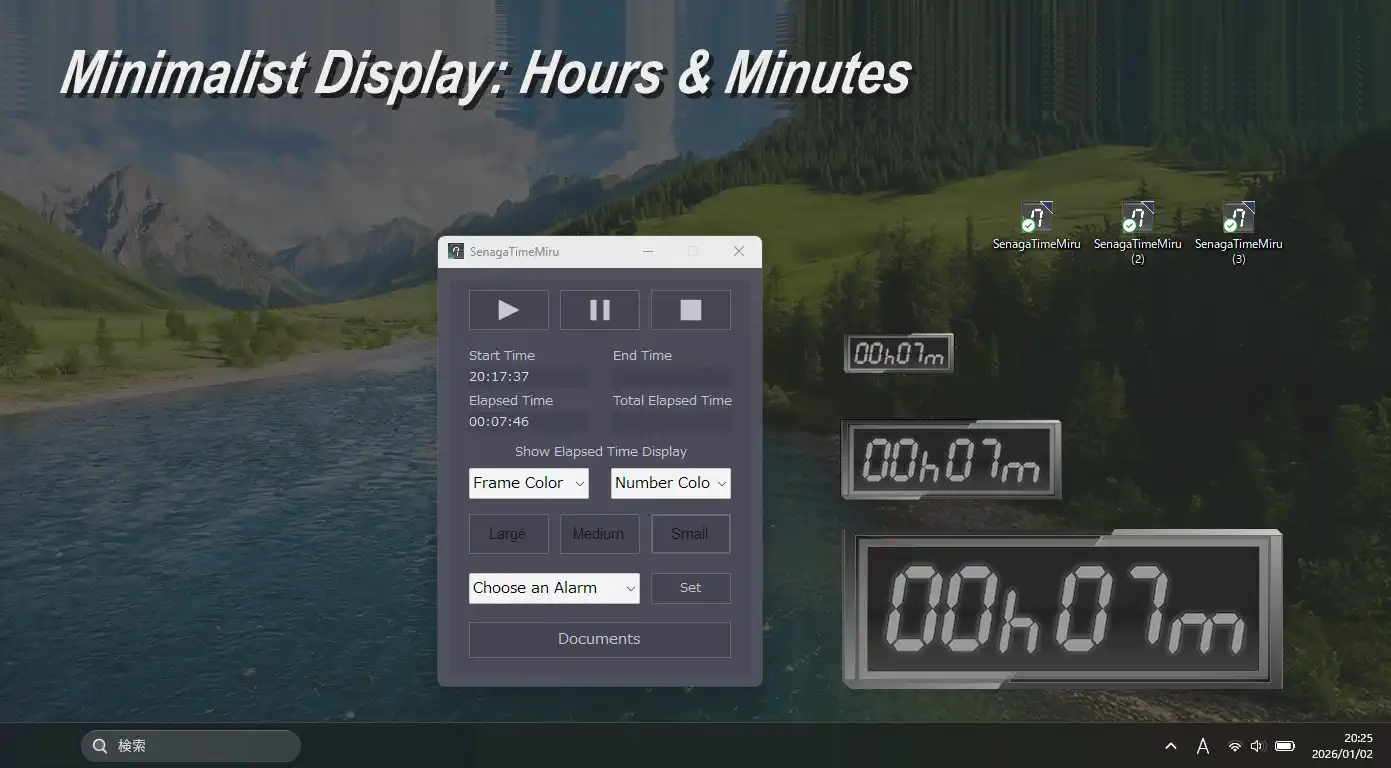Click the large 00h07m timer display
1391x768 pixels.
1062,609
